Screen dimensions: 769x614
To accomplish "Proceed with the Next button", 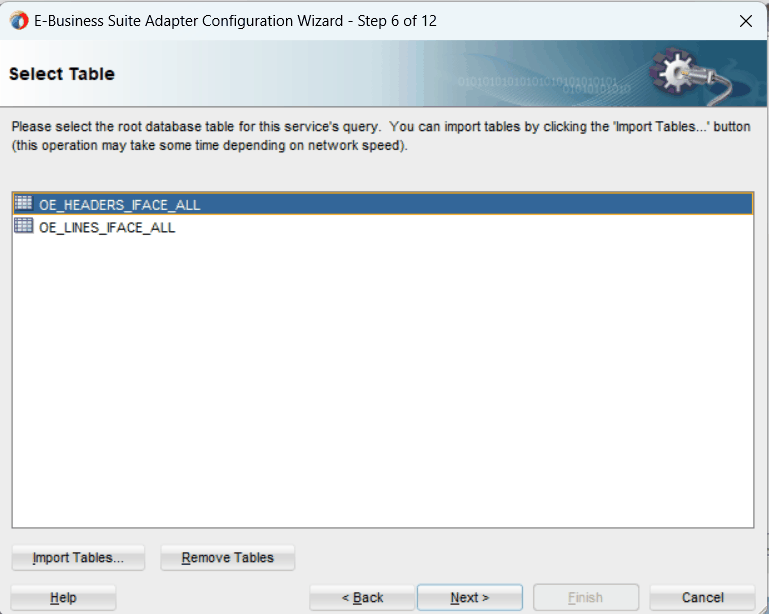I will tap(470, 598).
